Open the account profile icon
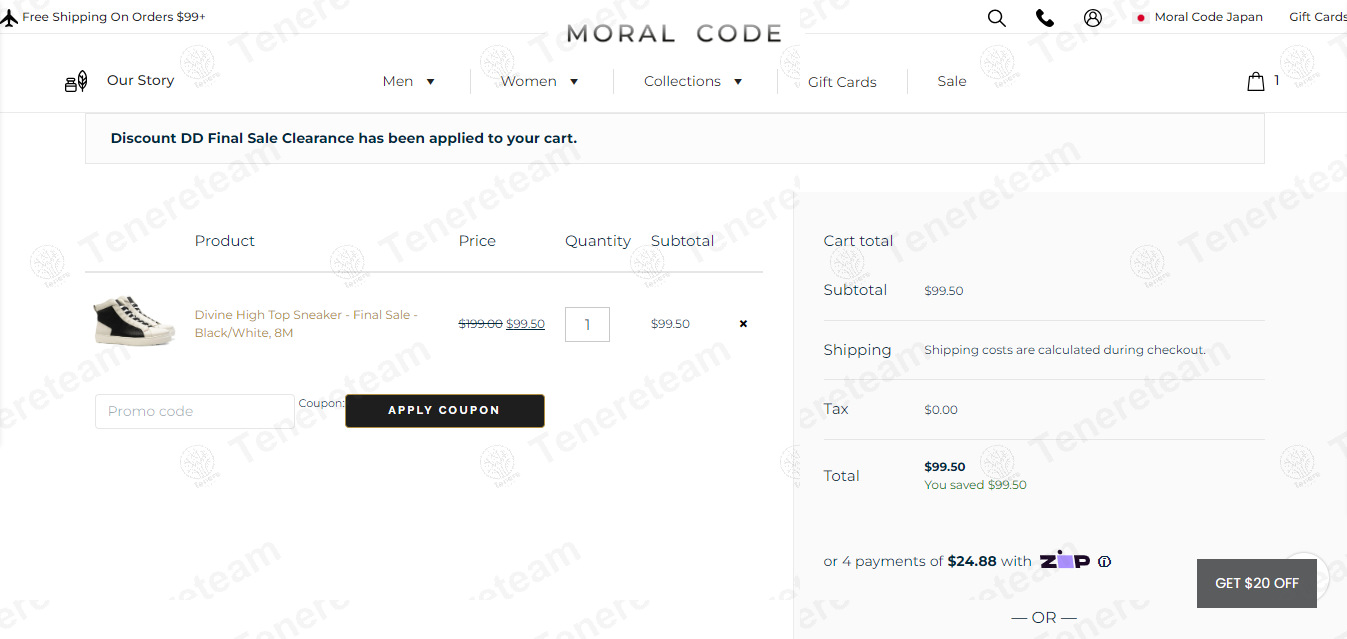 [x=1093, y=17]
